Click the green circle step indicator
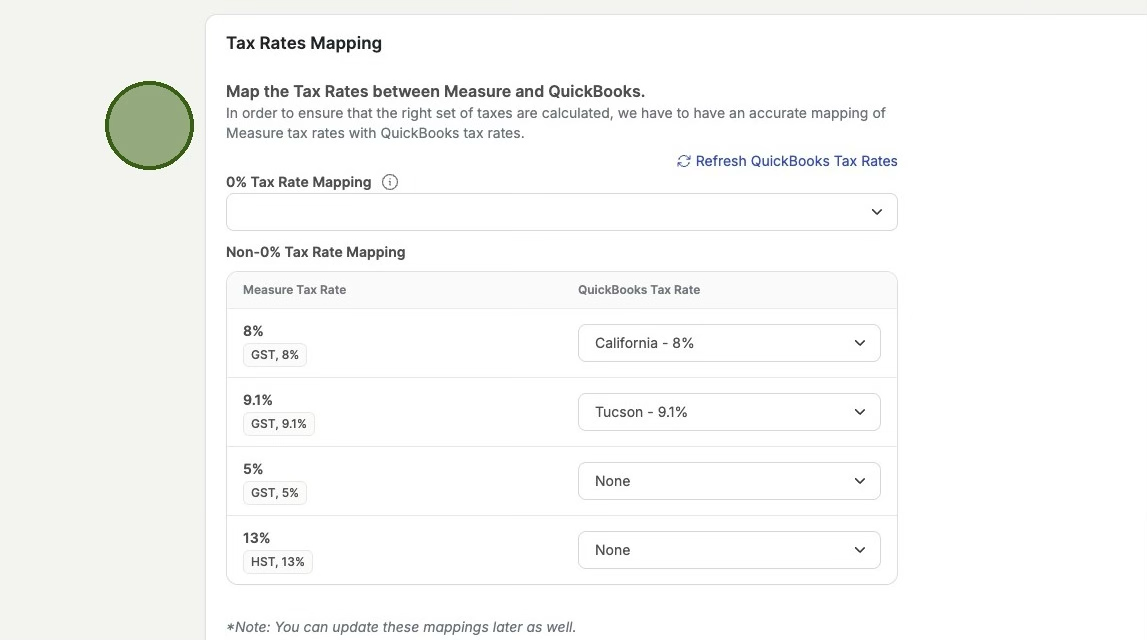 [149, 125]
